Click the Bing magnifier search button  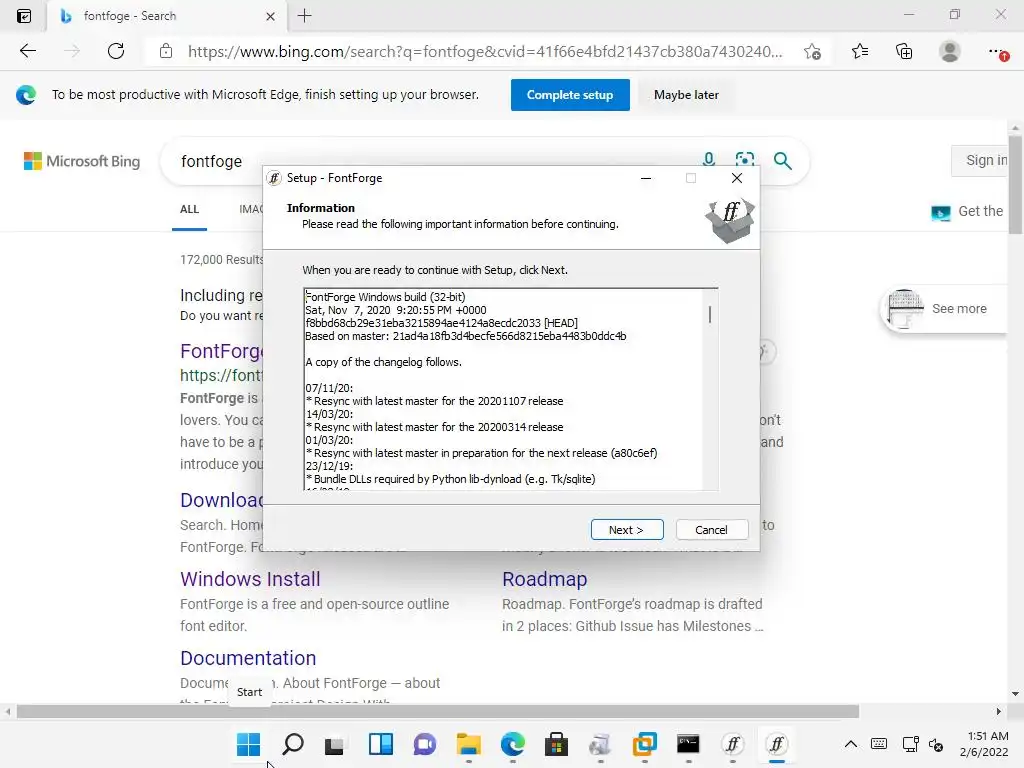tap(782, 161)
